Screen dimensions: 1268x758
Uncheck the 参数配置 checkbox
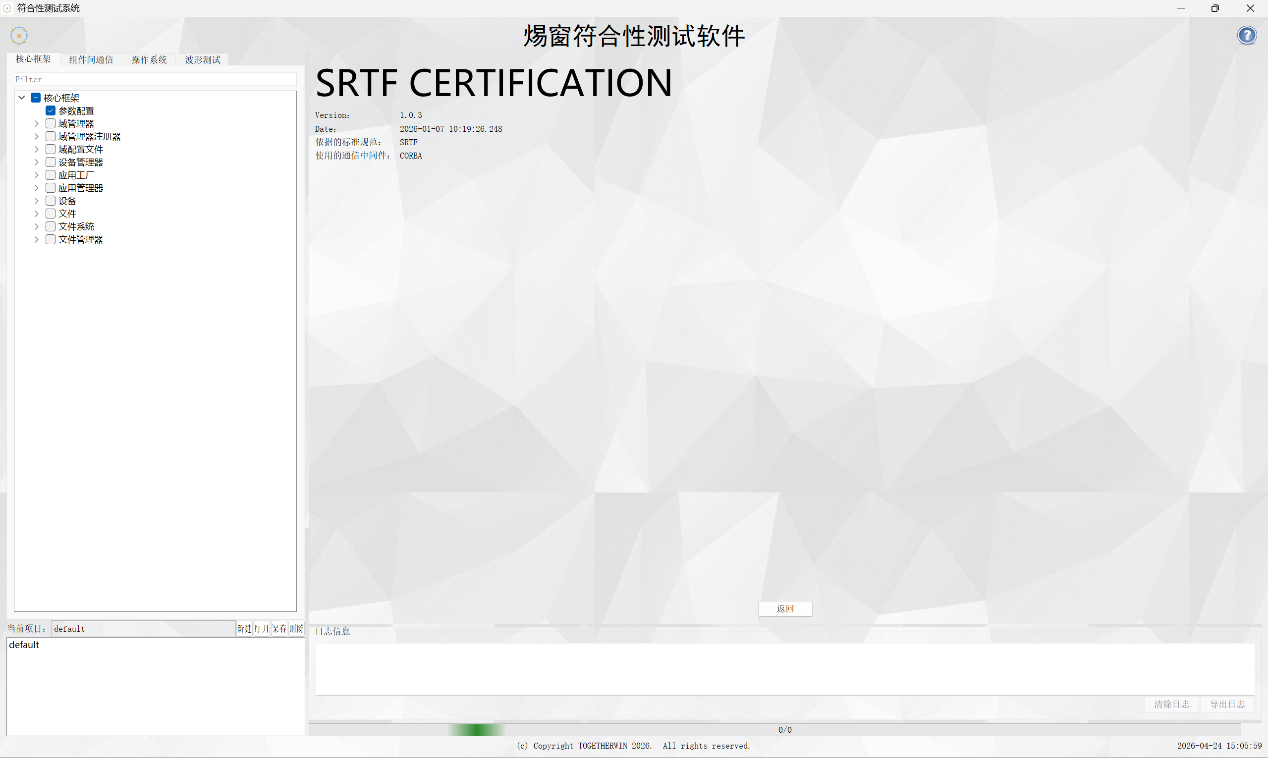[50, 111]
